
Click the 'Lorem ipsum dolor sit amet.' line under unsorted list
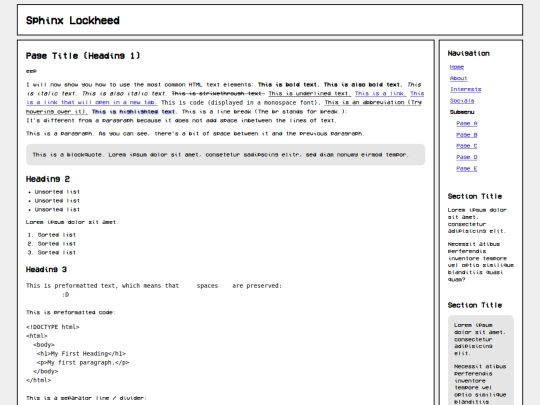[x=72, y=222]
